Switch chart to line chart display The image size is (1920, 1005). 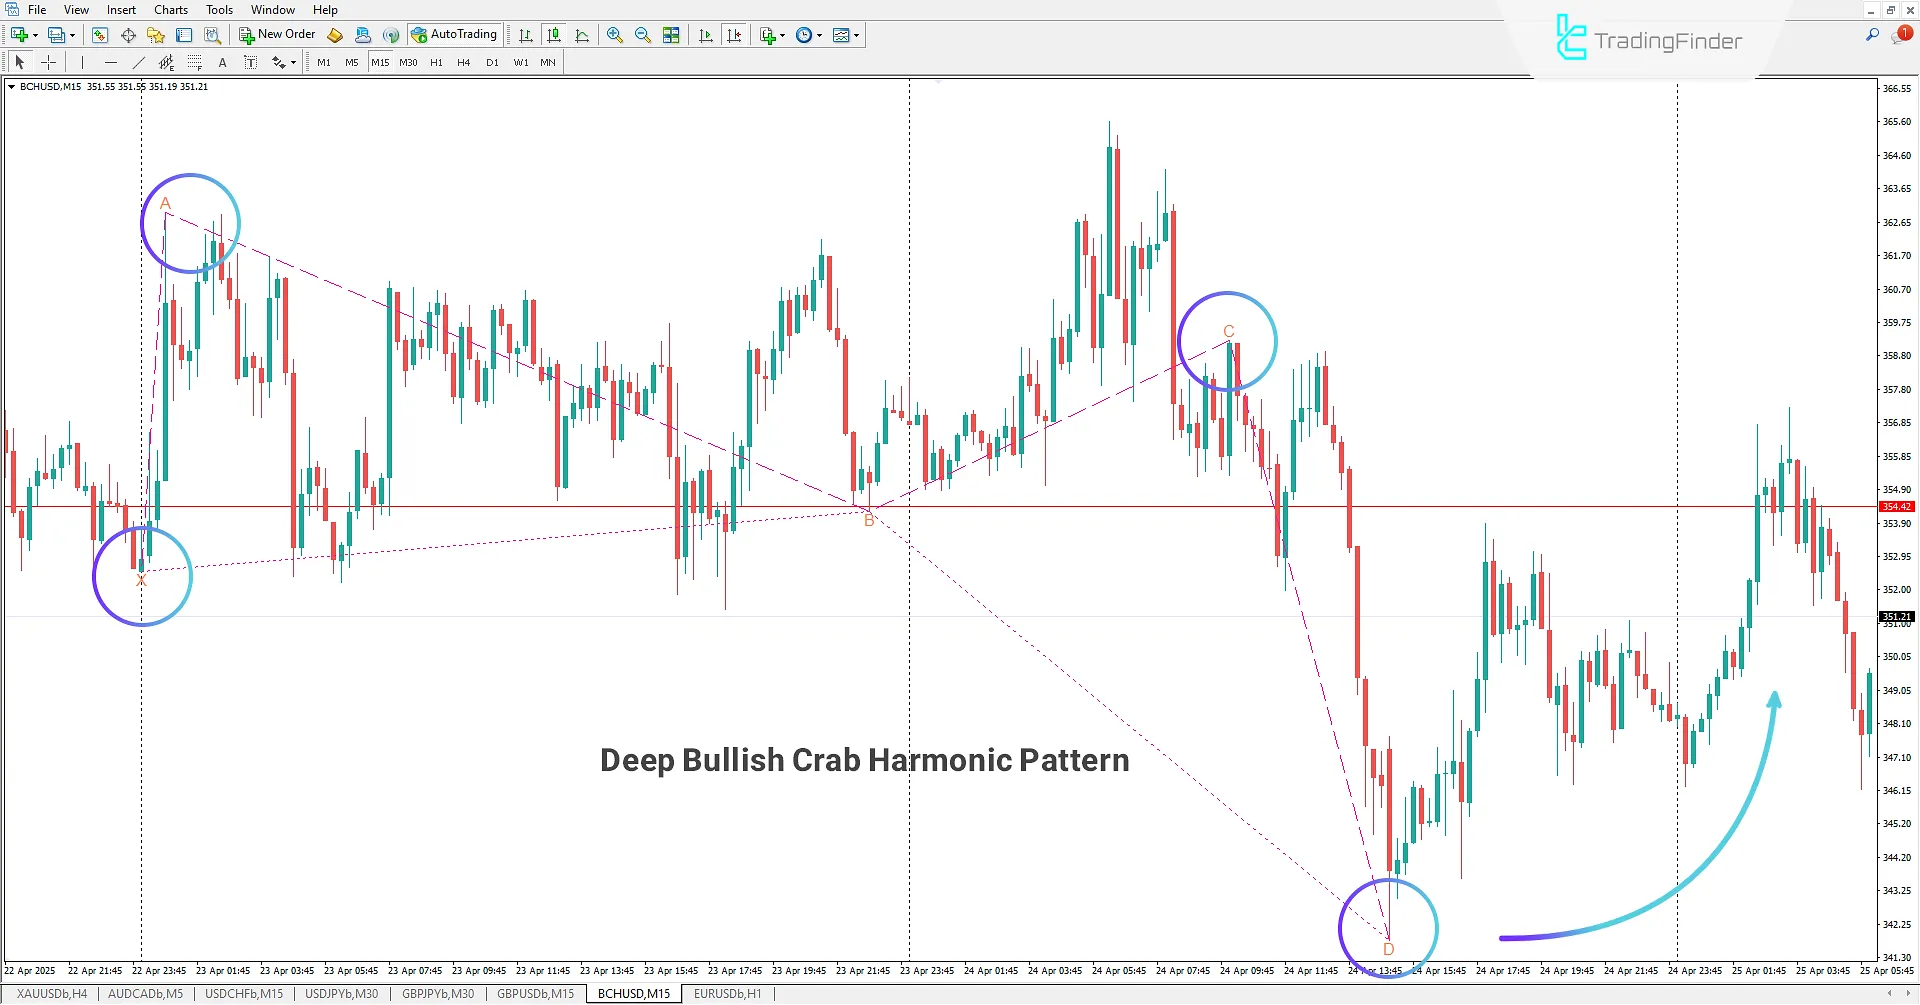[583, 34]
